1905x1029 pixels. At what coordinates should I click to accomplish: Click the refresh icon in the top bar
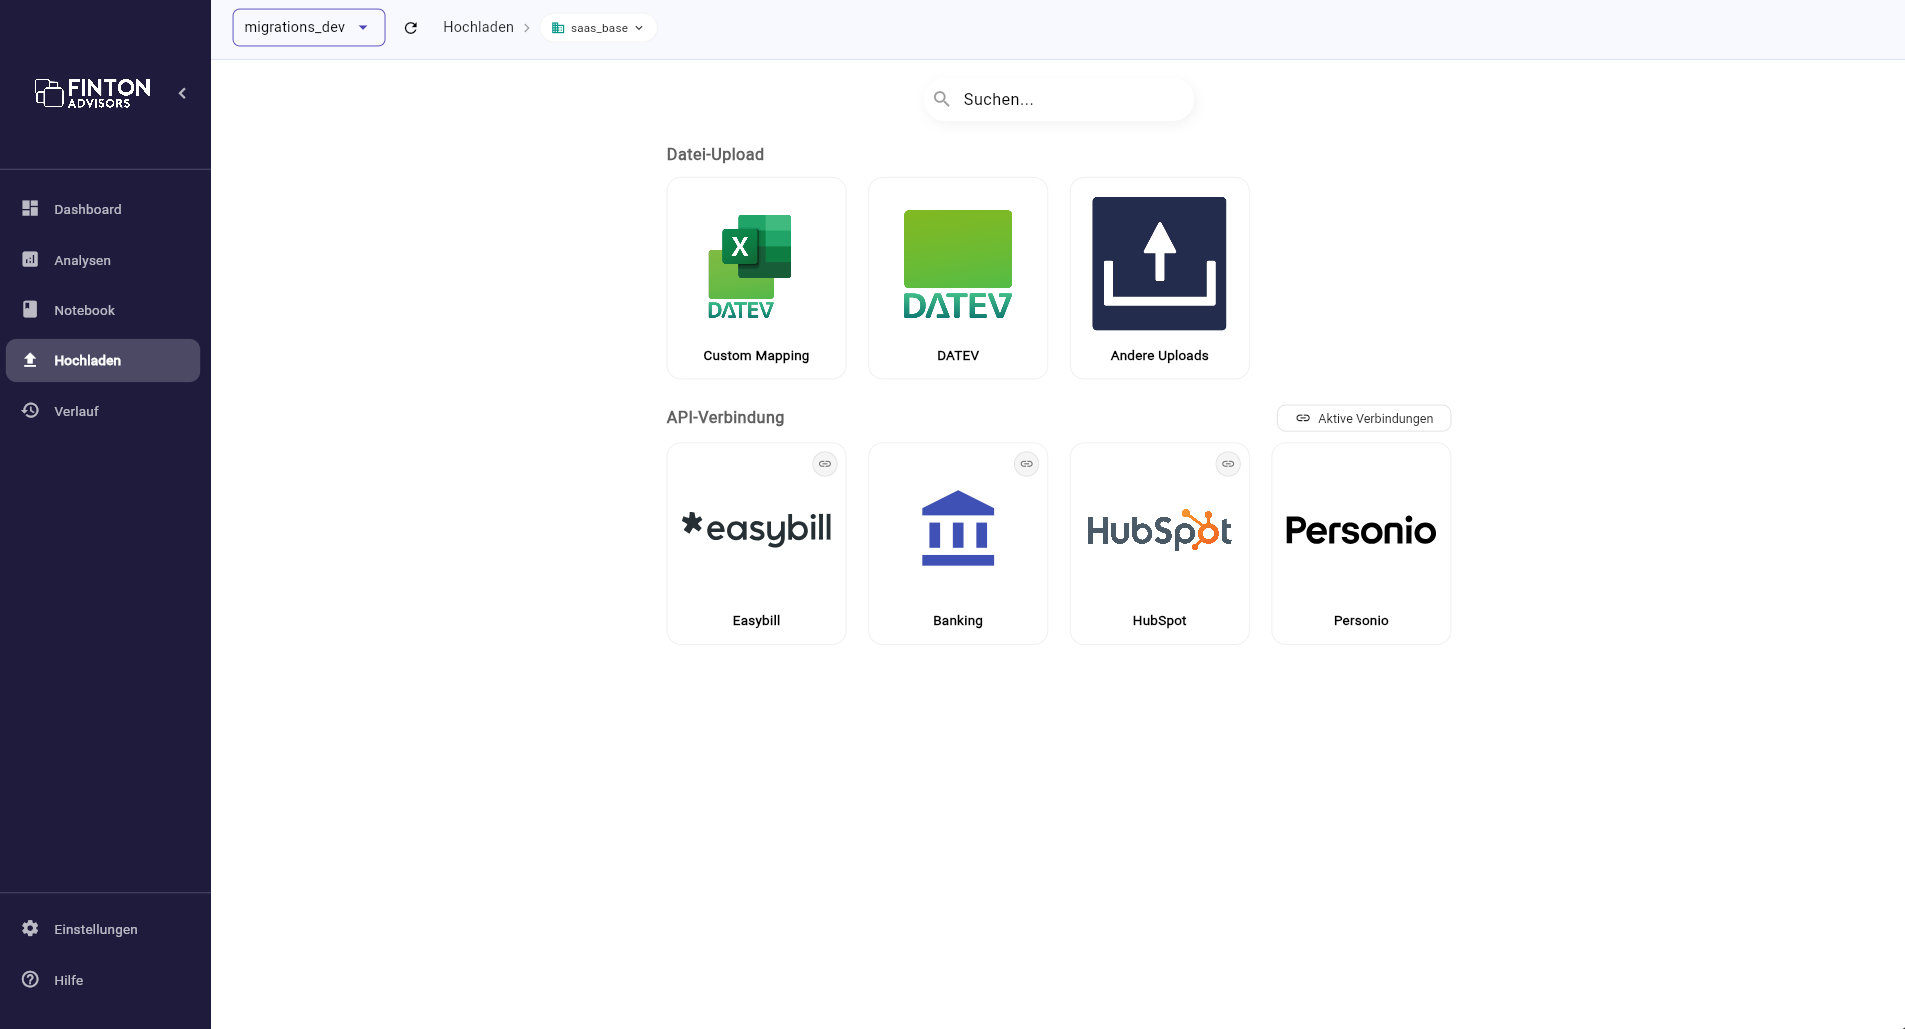point(410,28)
